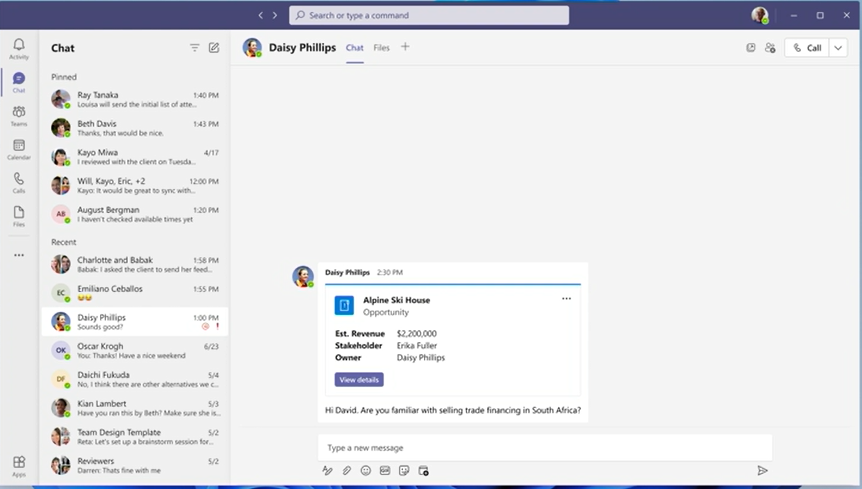Screen dimensions: 862x489
Task: Click Daisy Phillips avatar in chat header
Action: coord(252,48)
